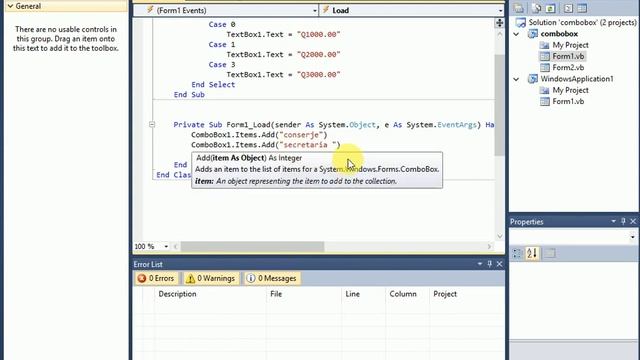
Task: Open the Properties object selector dropdown
Action: point(632,237)
